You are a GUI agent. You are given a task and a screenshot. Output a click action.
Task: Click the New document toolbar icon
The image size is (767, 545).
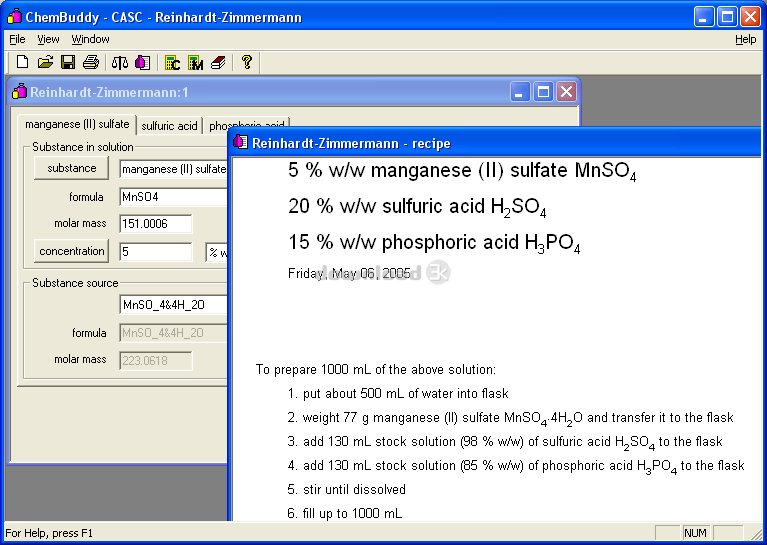(23, 62)
